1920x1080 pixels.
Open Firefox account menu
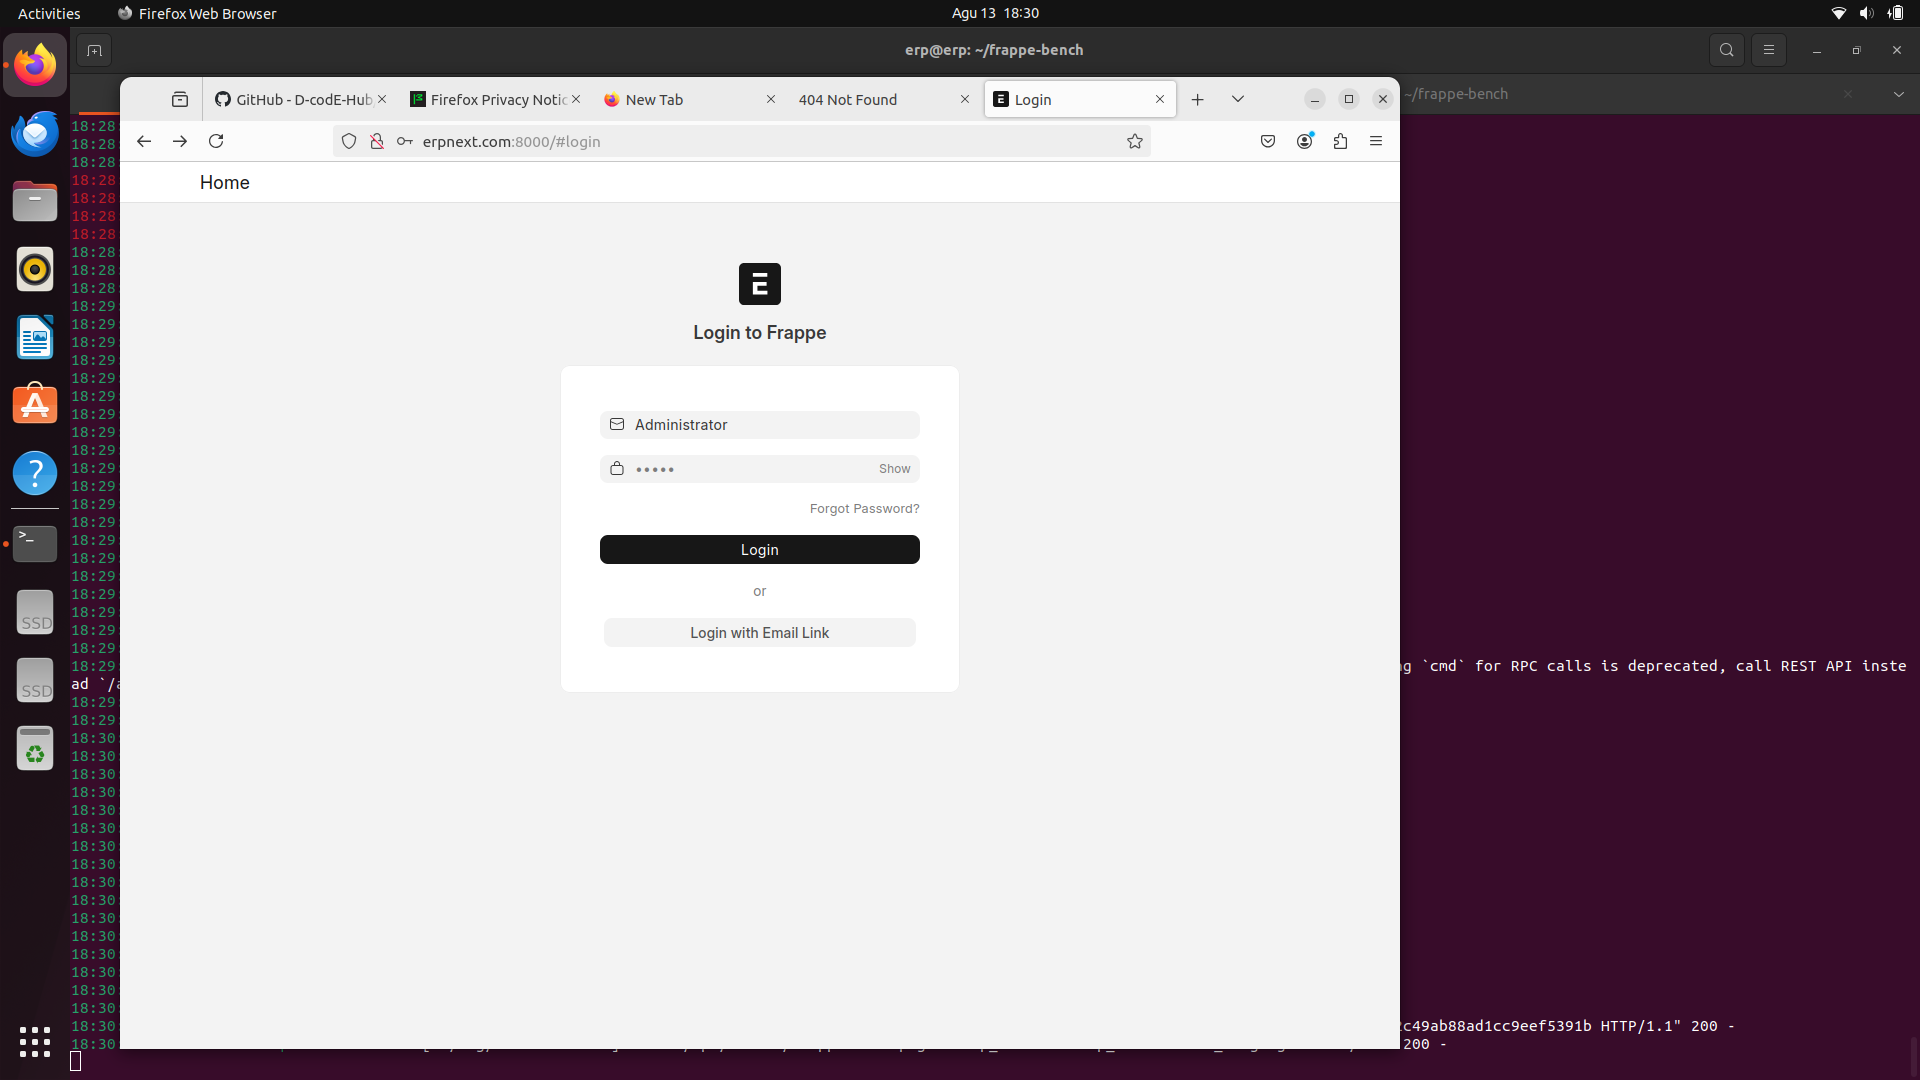pos(1305,141)
